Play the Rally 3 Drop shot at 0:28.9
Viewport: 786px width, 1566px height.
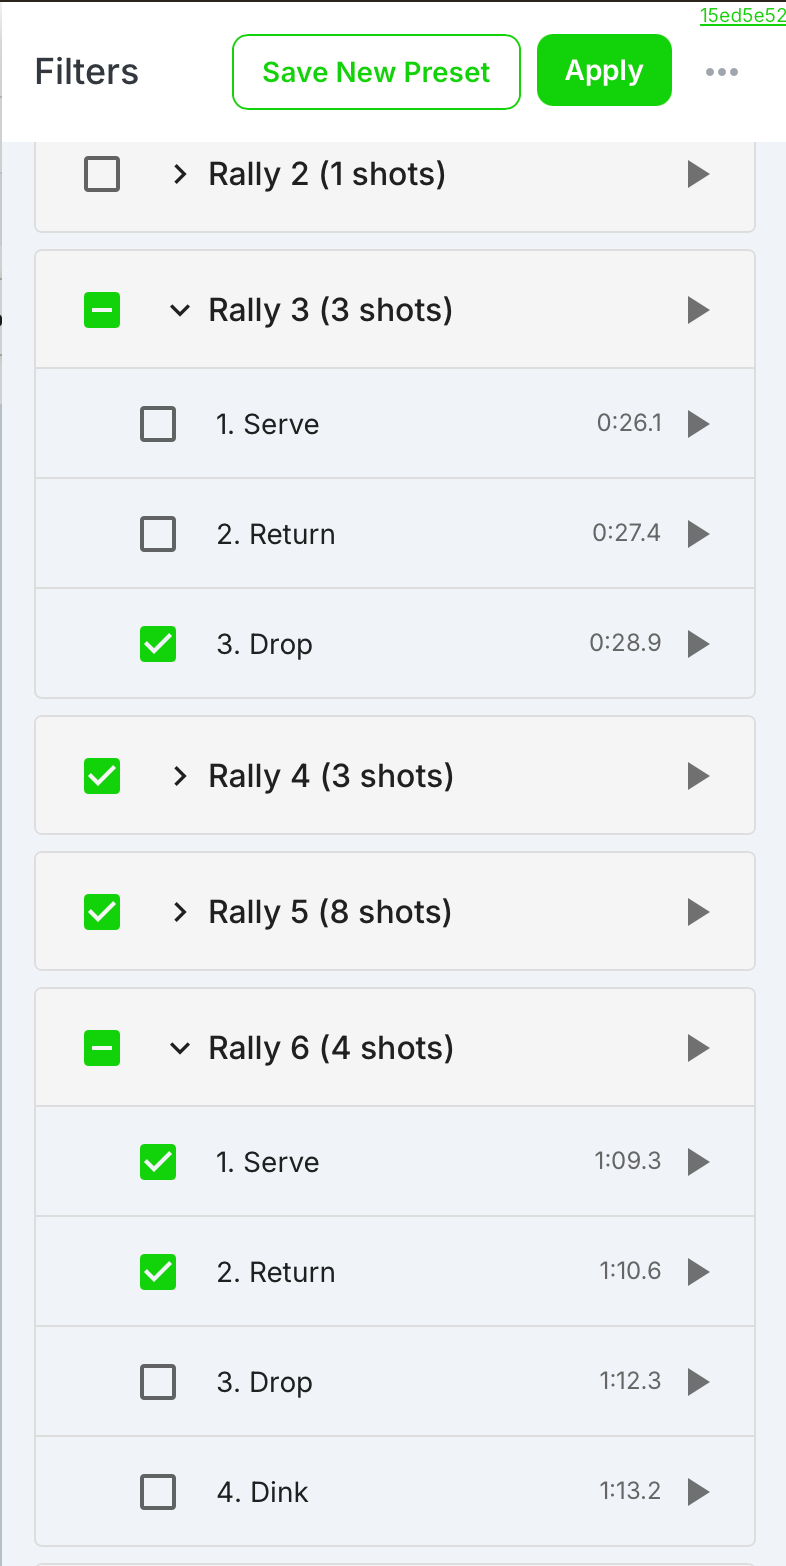[698, 644]
